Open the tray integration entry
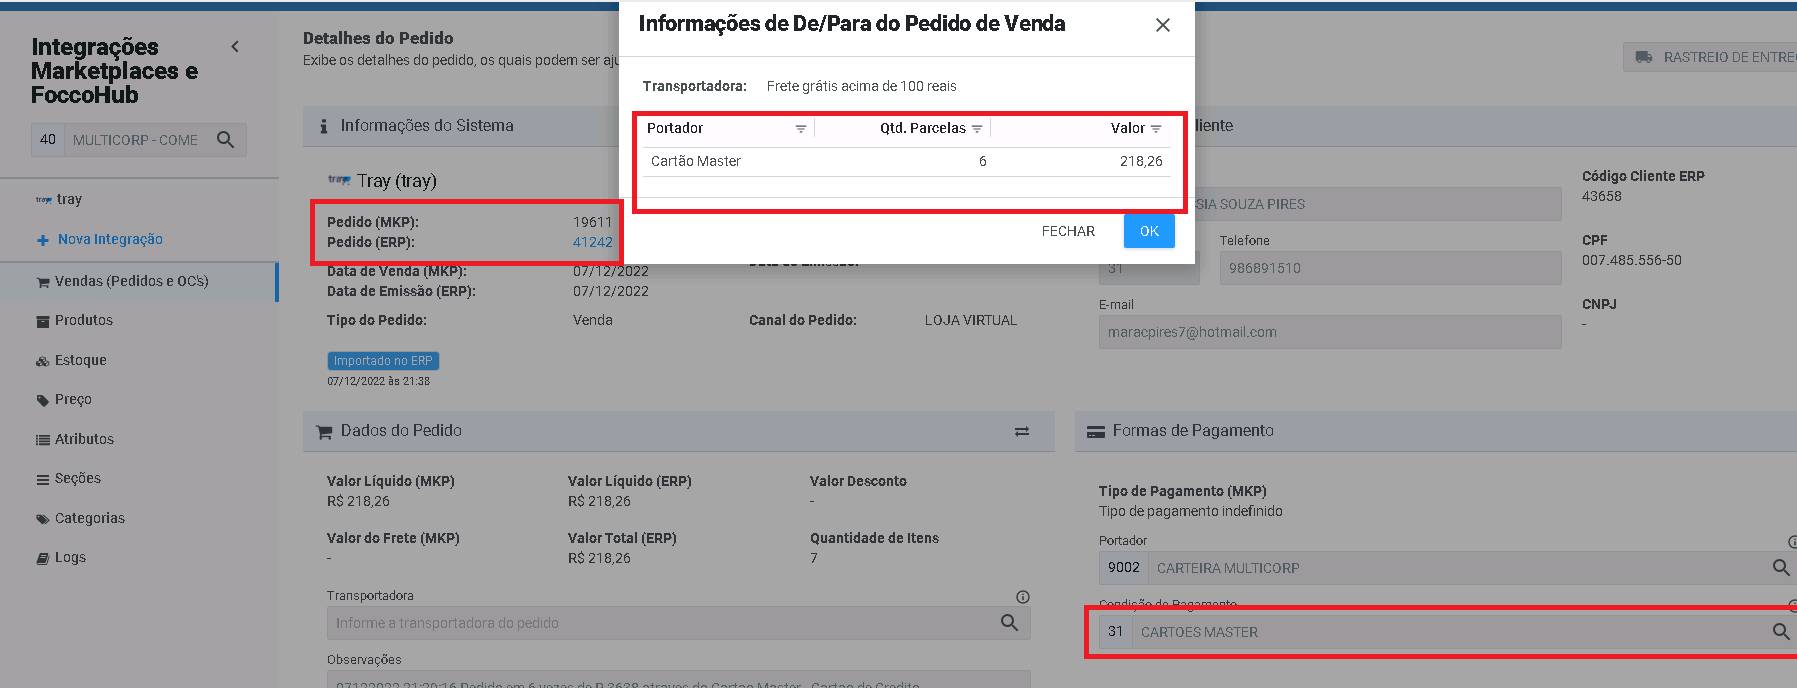This screenshot has height=688, width=1797. (60, 199)
